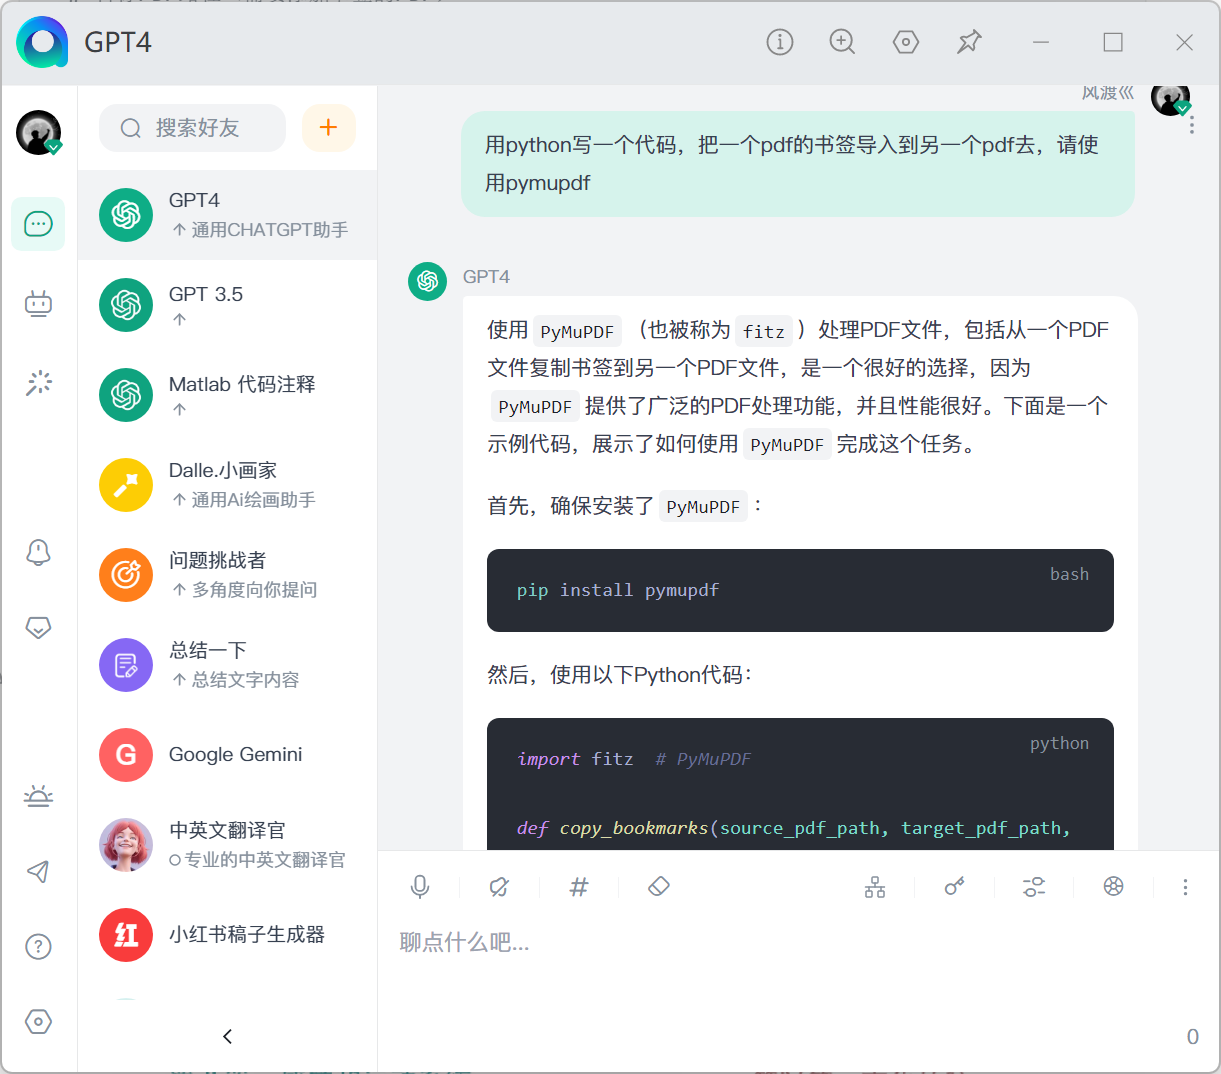Image resolution: width=1221 pixels, height=1074 pixels.
Task: Pin the window with the pin icon
Action: [x=969, y=42]
